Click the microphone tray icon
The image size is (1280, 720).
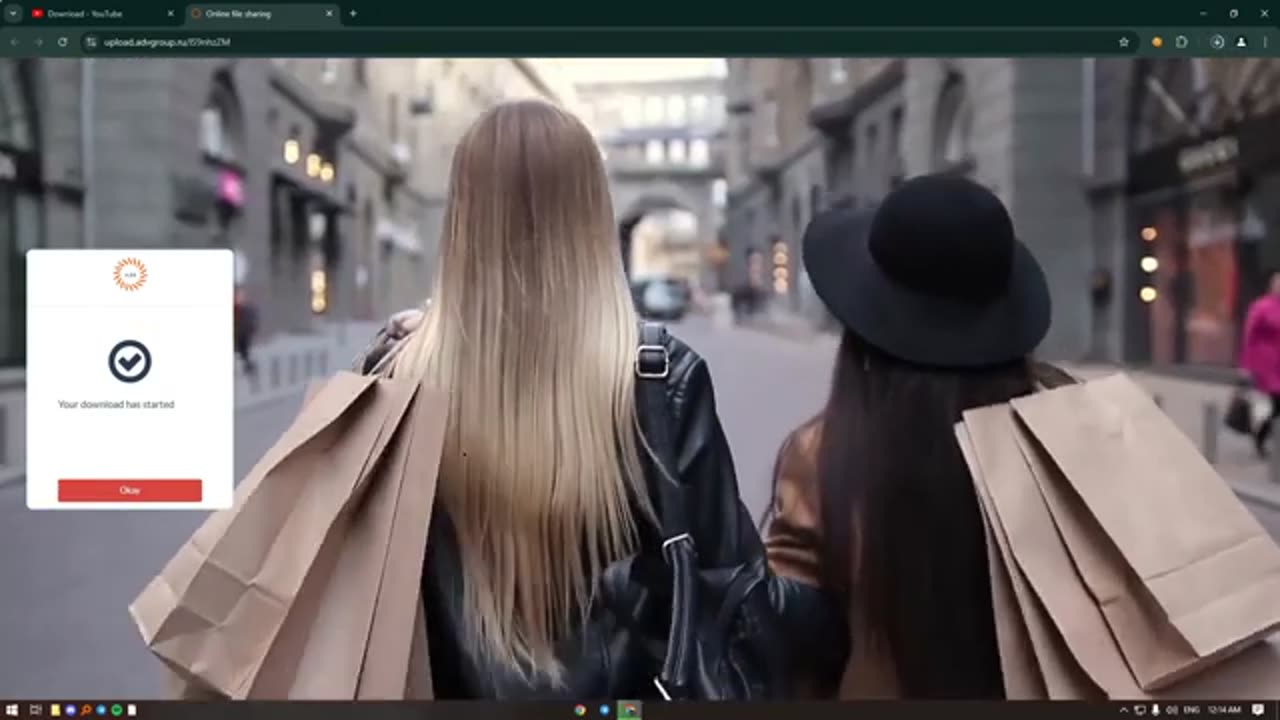1156,710
